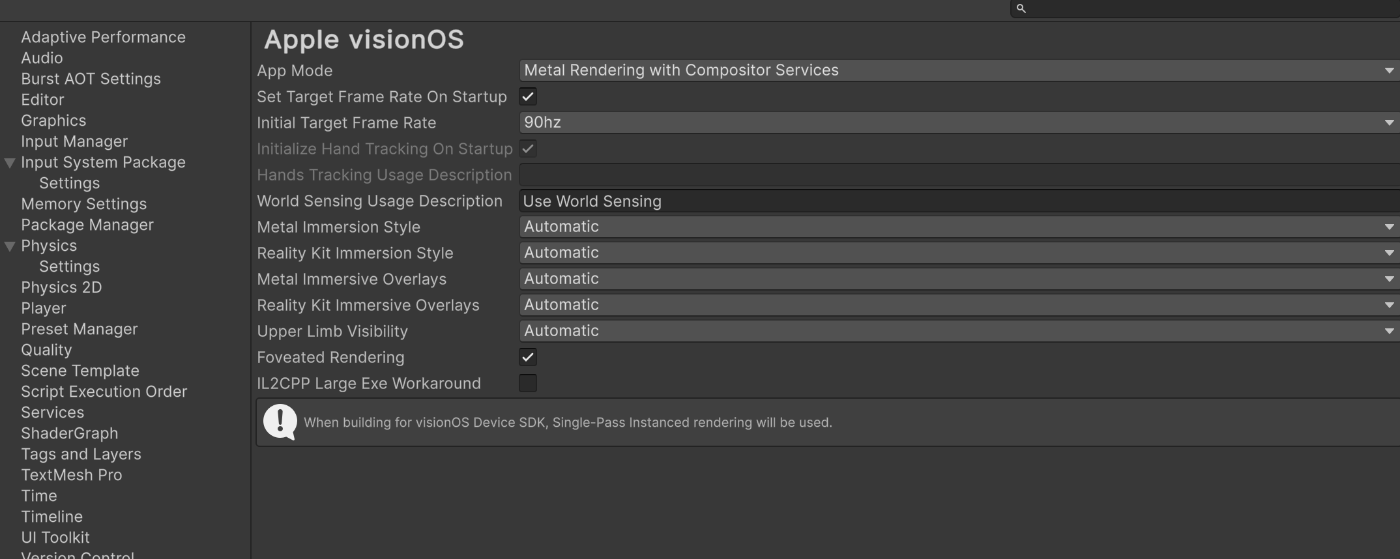The height and width of the screenshot is (559, 1400).
Task: Open the Timeline settings category
Action: [52, 517]
